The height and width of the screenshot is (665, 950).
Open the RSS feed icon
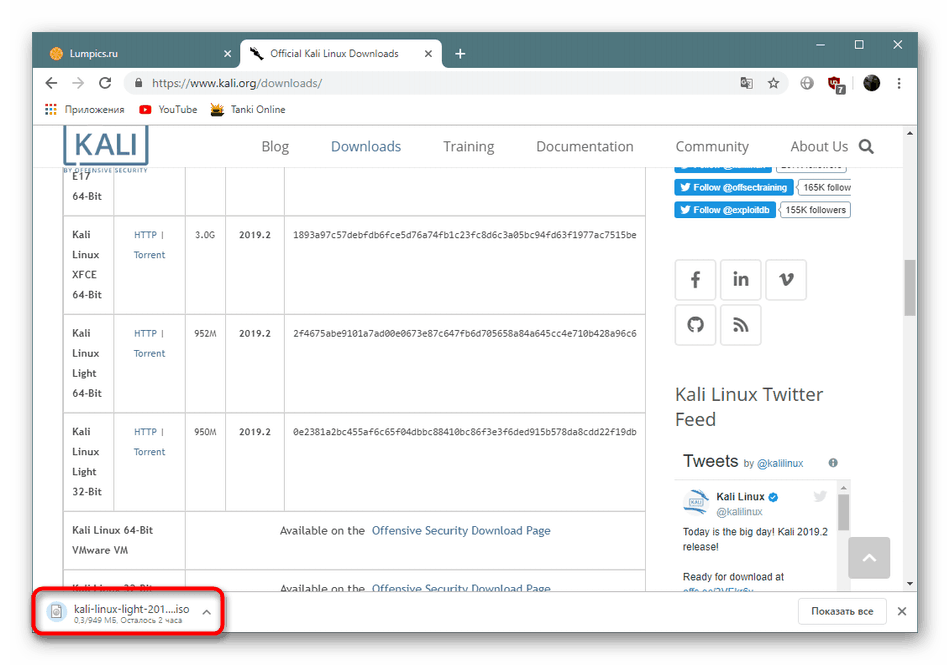pyautogui.click(x=740, y=325)
